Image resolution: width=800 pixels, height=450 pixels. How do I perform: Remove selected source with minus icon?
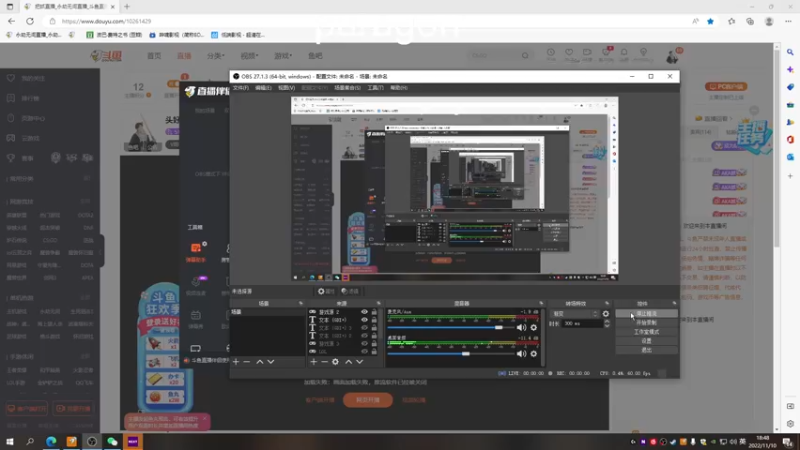(324, 362)
